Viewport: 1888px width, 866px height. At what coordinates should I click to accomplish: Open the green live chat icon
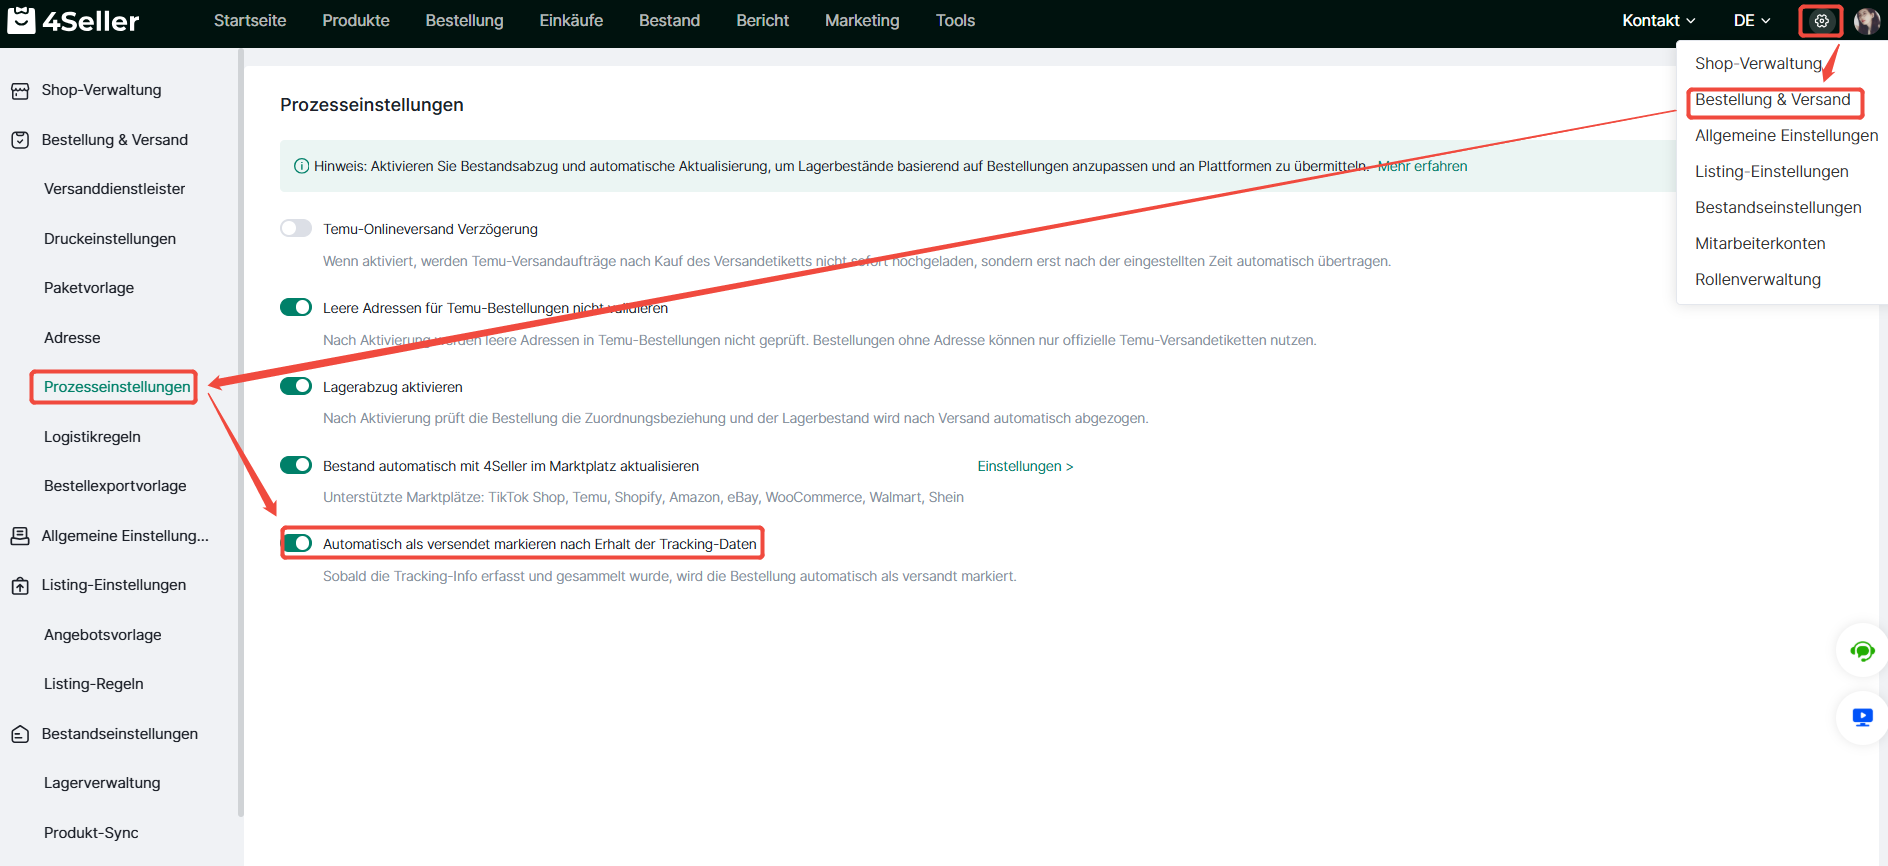click(1862, 651)
